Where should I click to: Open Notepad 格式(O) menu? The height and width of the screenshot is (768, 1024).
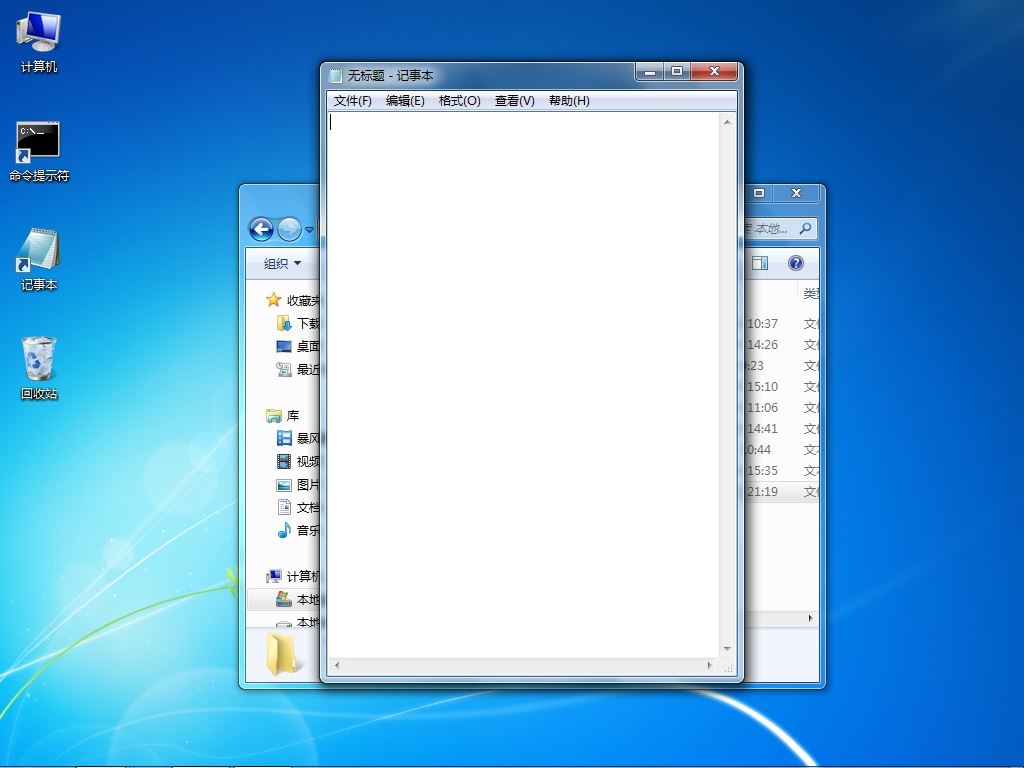[460, 101]
